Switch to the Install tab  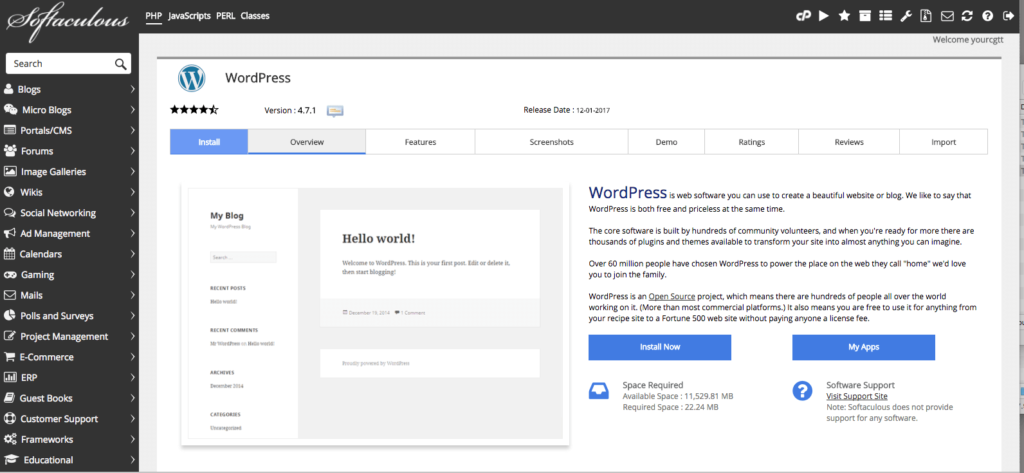[x=209, y=142]
